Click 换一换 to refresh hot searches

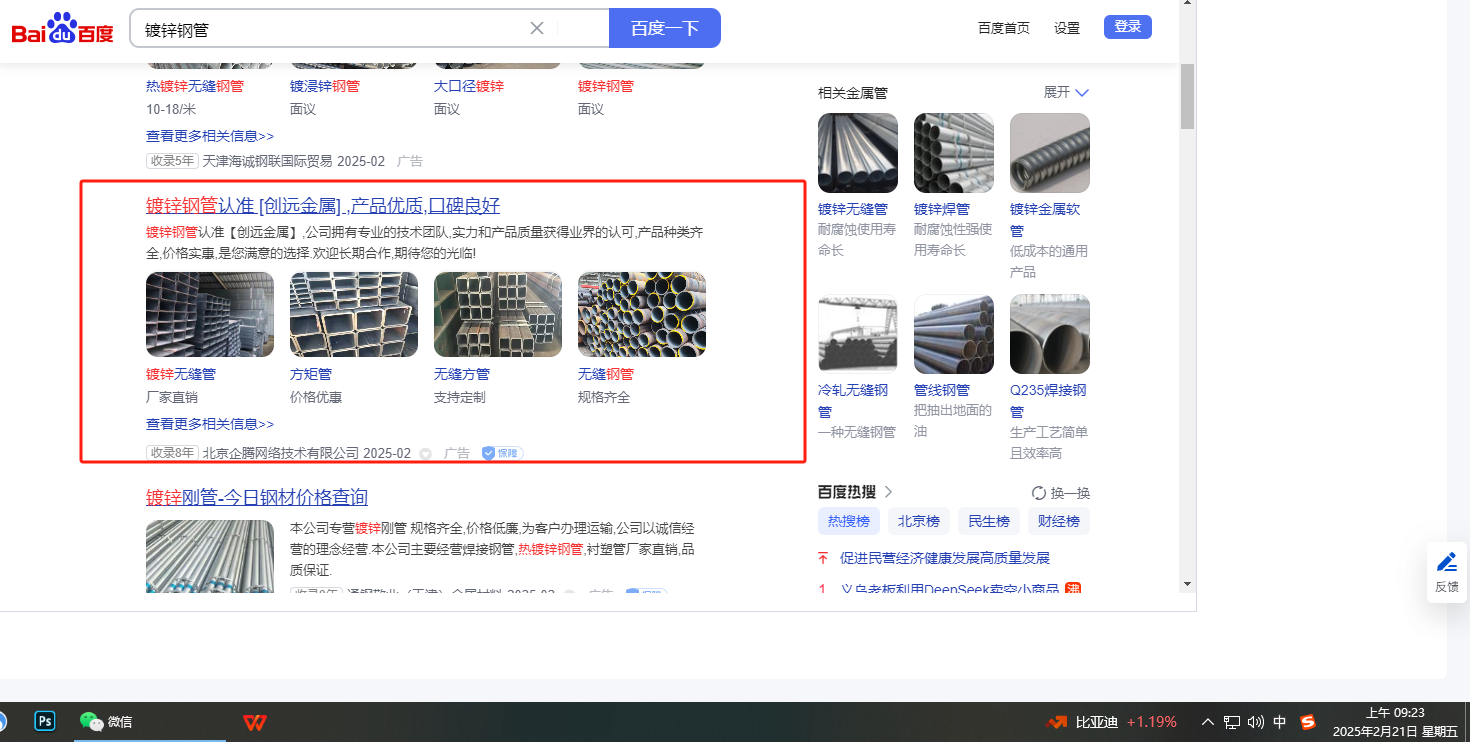[x=1070, y=493]
